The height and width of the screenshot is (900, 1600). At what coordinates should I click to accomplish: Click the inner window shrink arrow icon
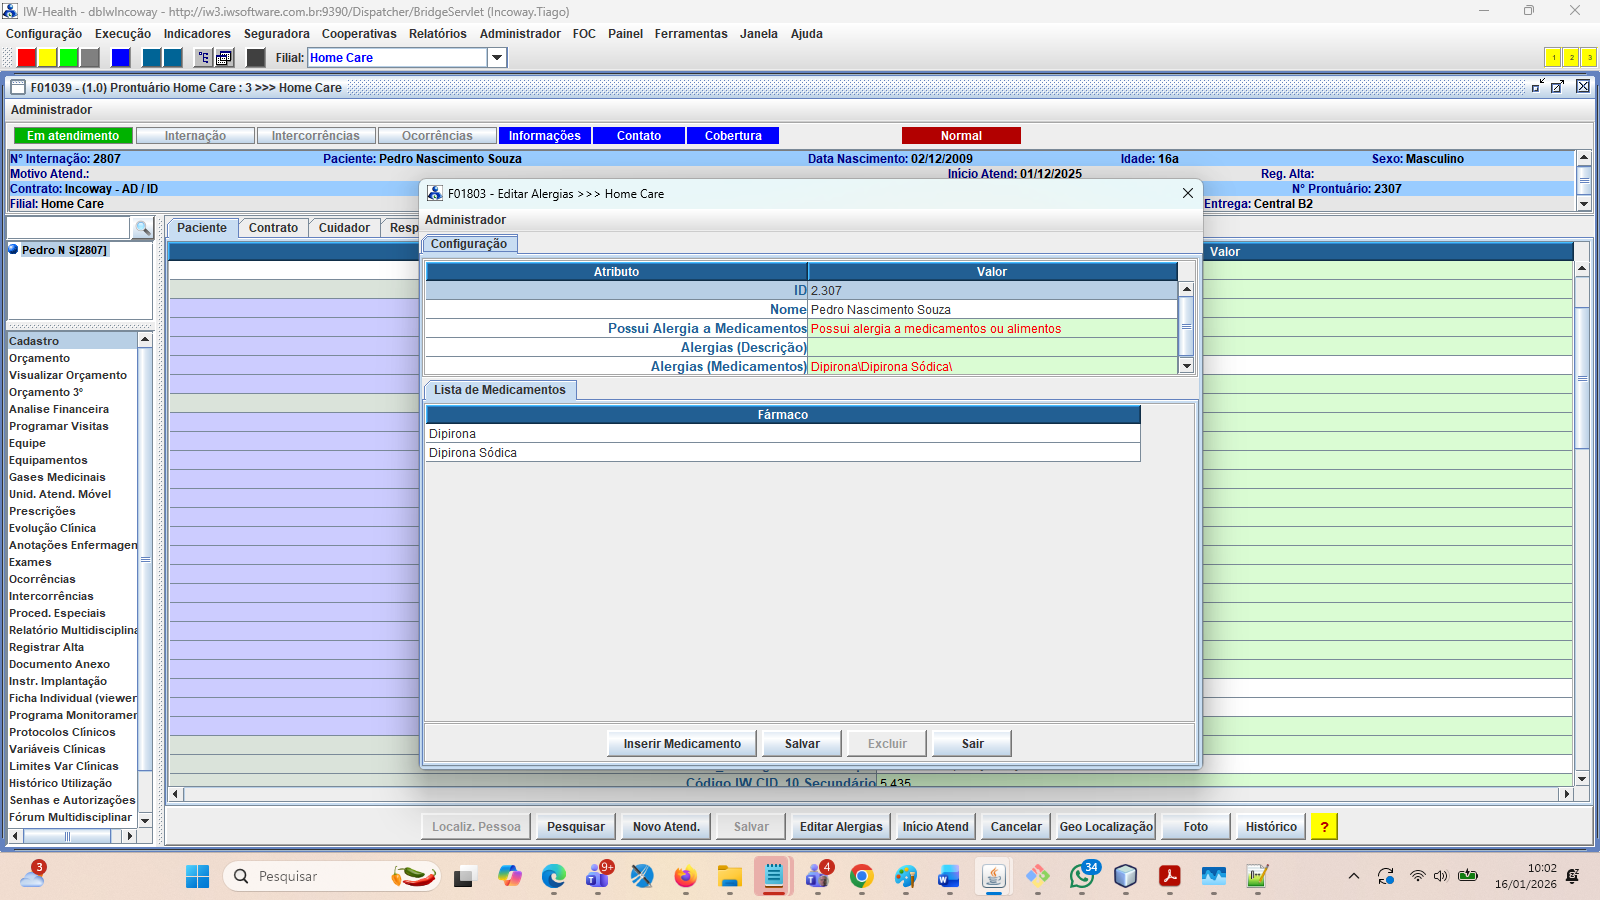(x=1538, y=87)
